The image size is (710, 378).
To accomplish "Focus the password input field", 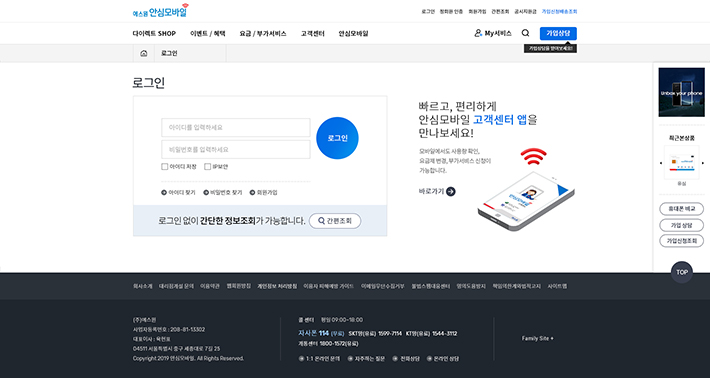I will 236,149.
